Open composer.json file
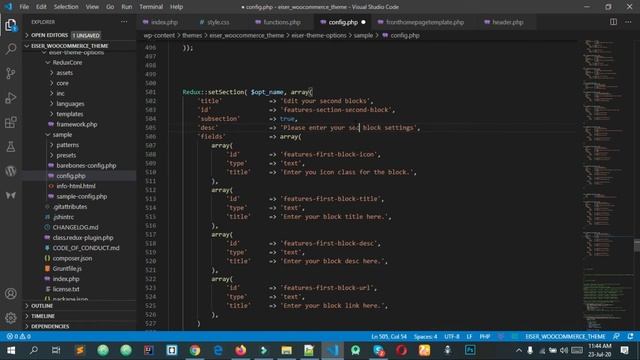 tap(72, 258)
